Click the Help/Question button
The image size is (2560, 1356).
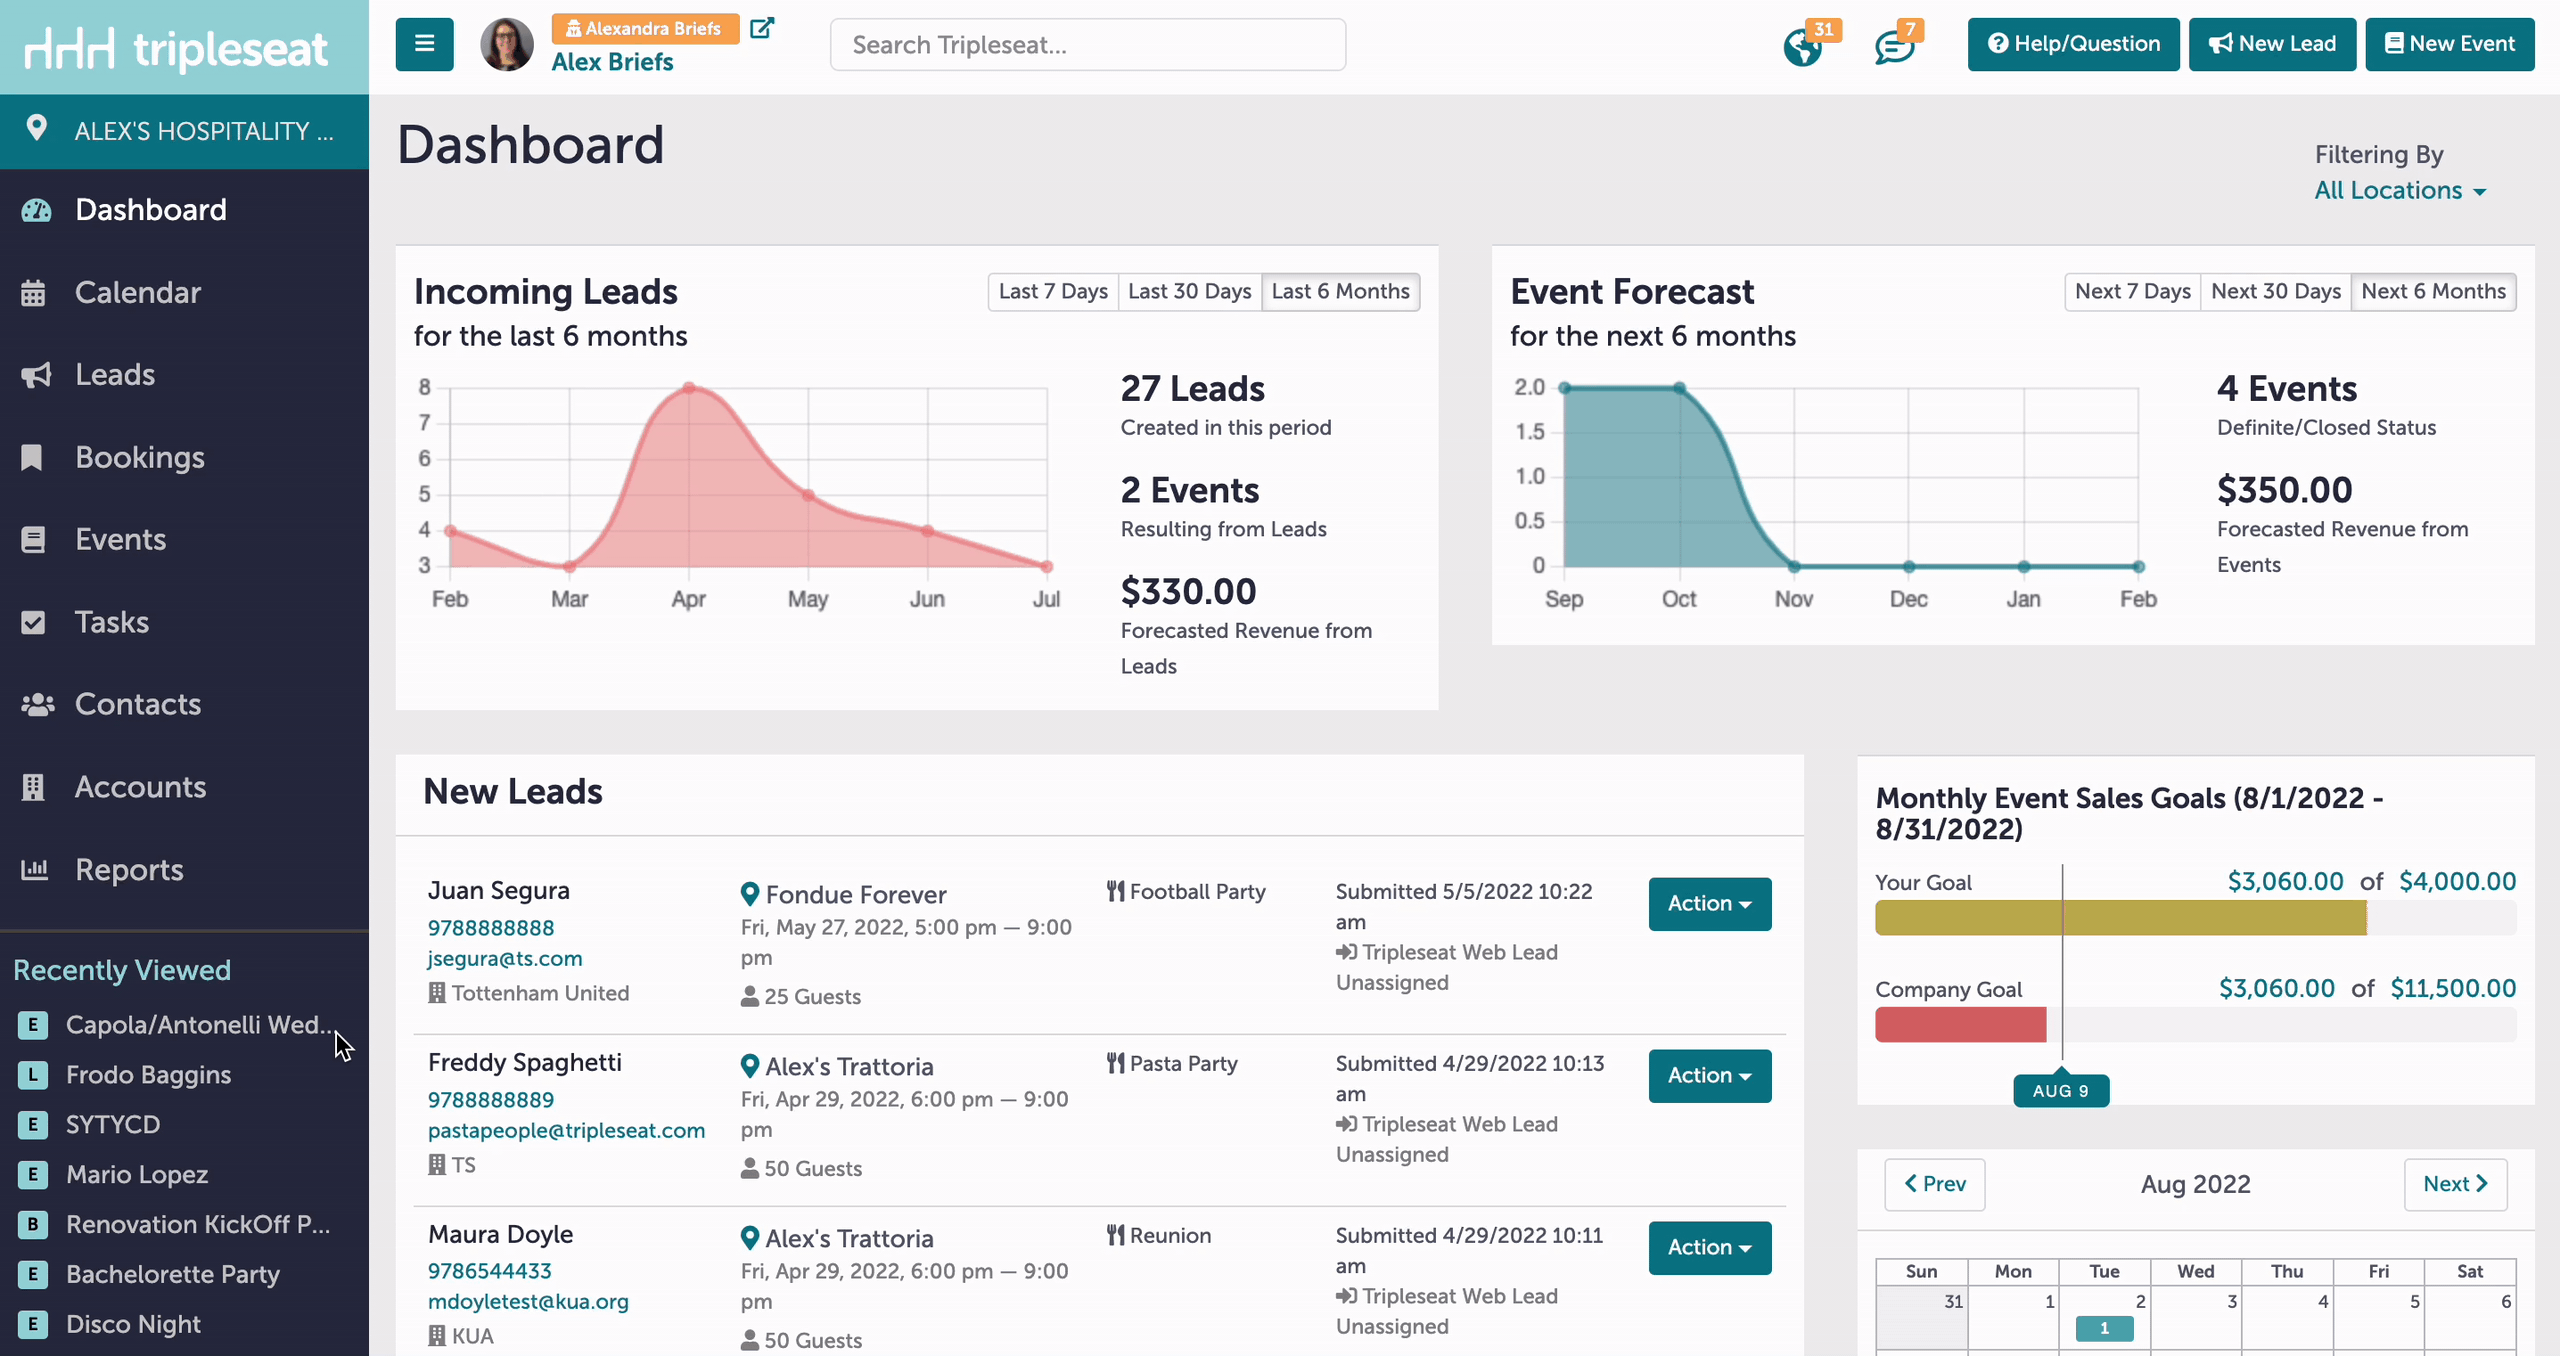tap(2073, 44)
